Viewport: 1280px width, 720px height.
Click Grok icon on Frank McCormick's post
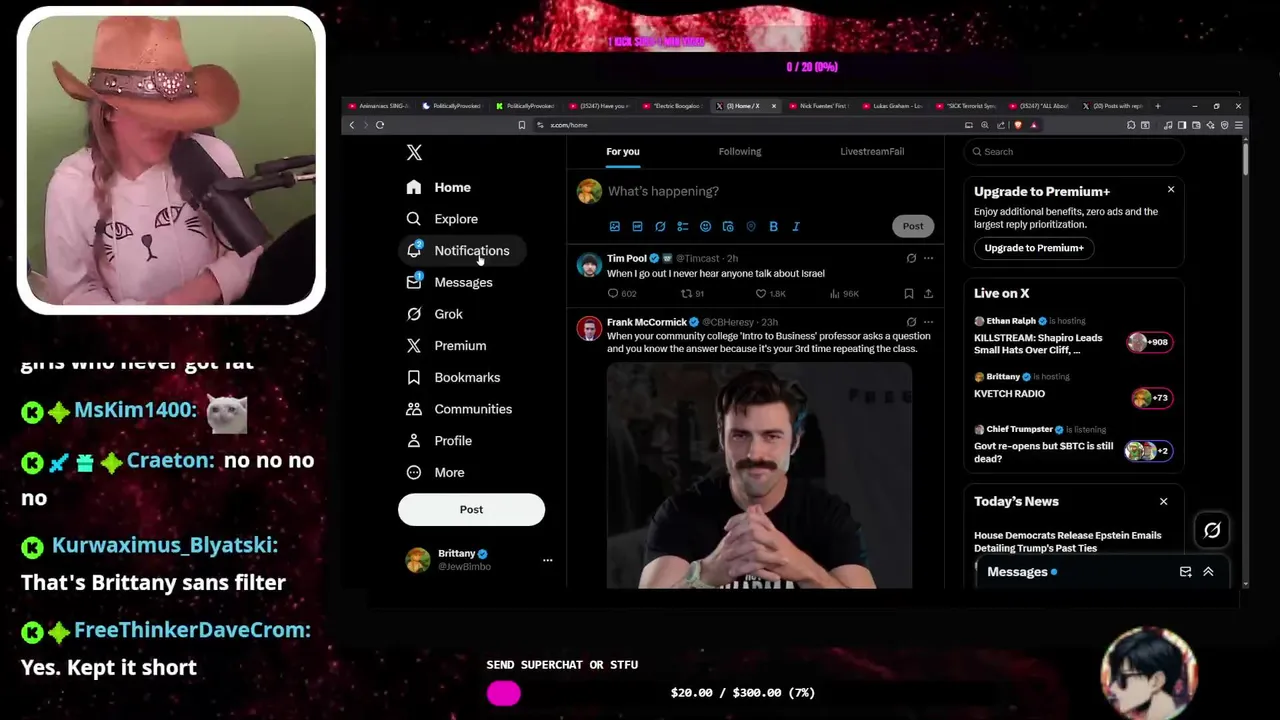point(911,322)
